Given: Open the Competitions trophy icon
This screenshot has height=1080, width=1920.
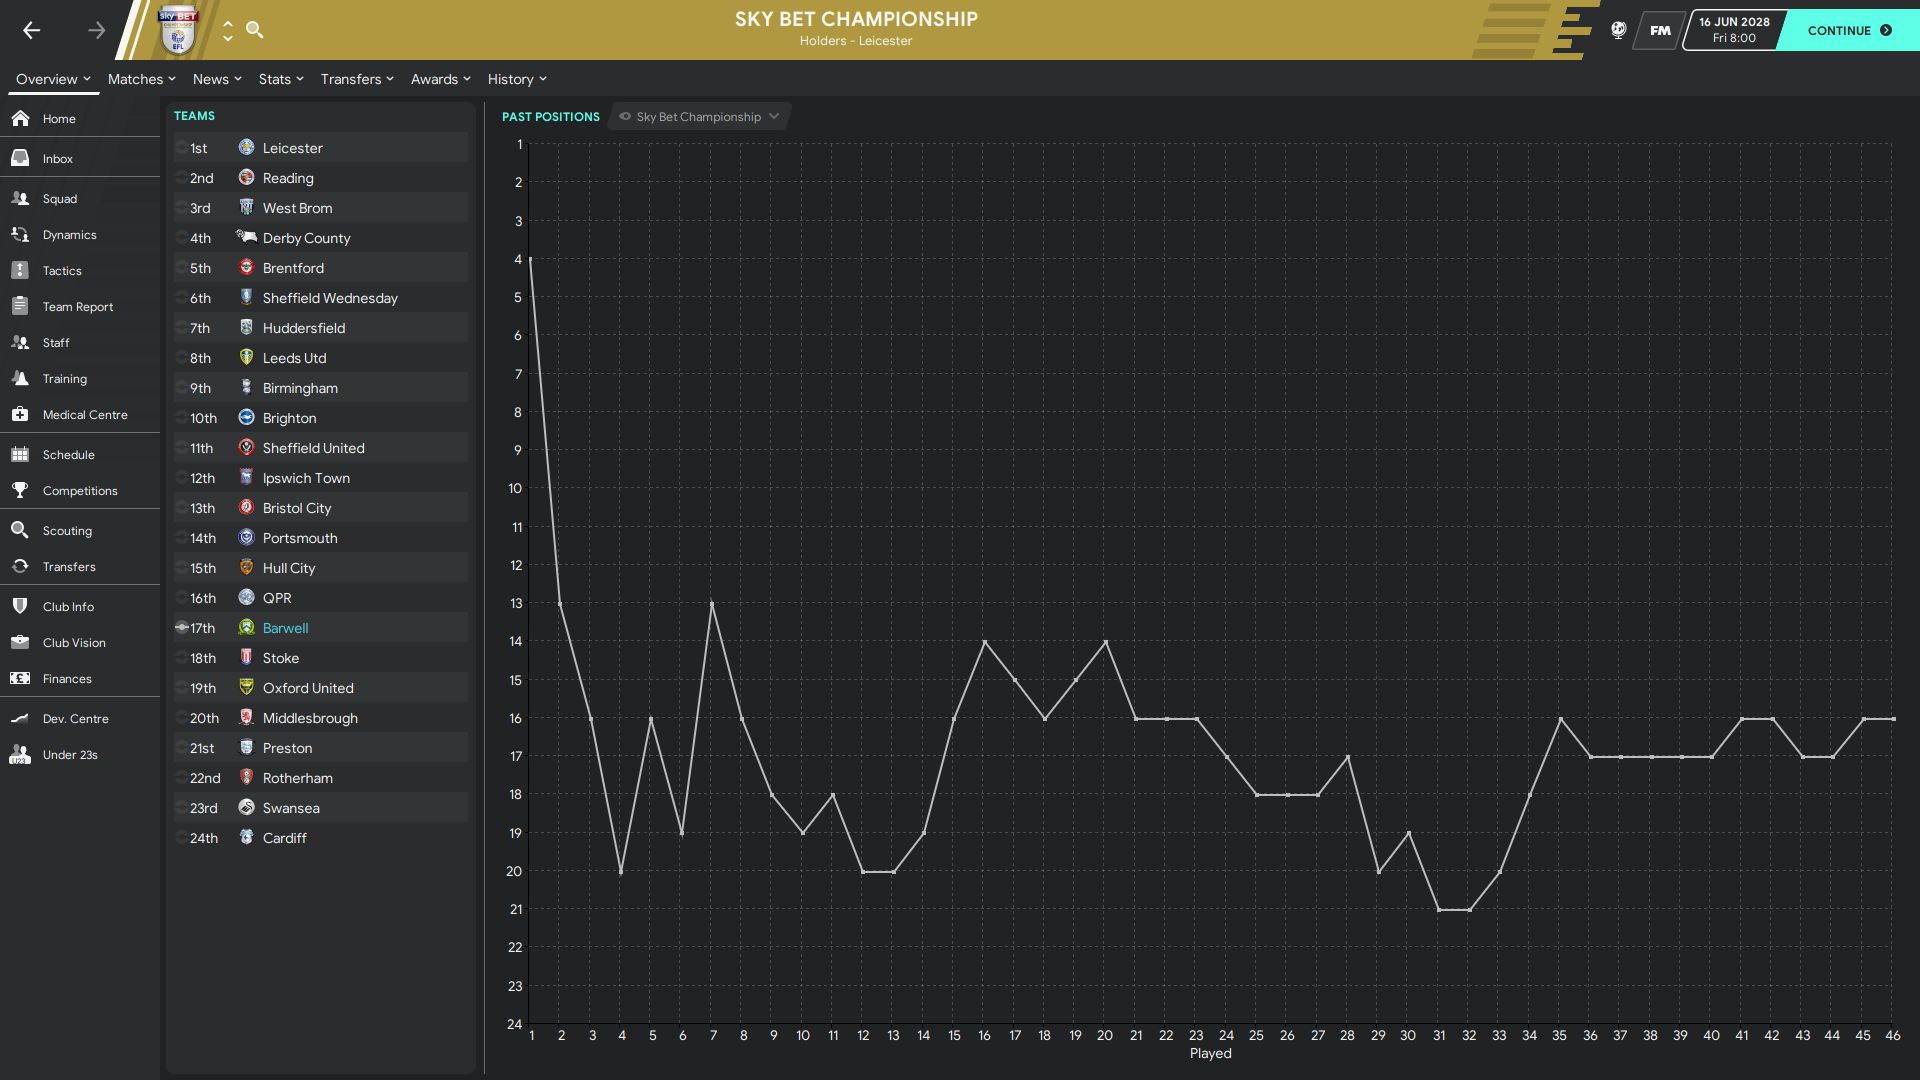Looking at the screenshot, I should [x=20, y=490].
